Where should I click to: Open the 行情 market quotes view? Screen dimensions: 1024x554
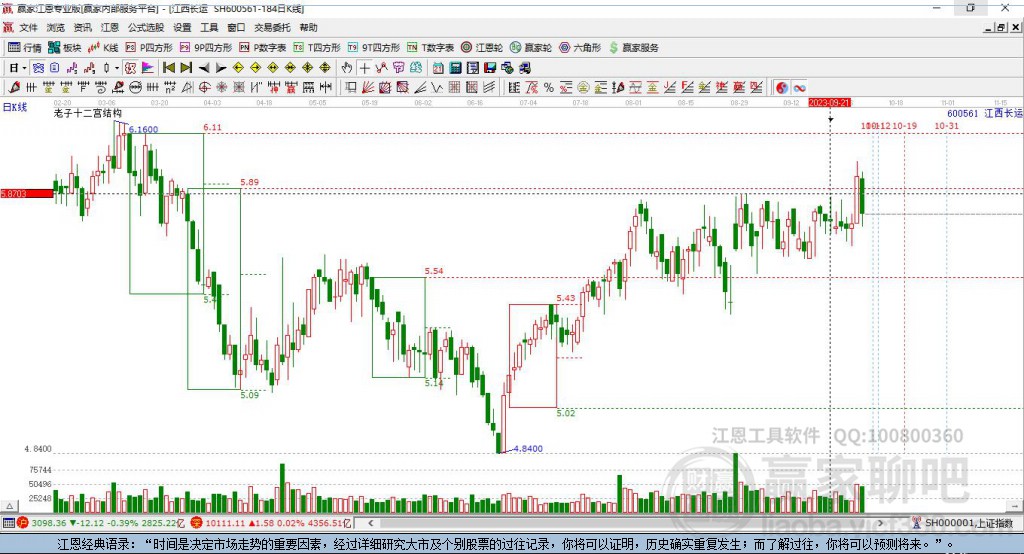pos(24,48)
